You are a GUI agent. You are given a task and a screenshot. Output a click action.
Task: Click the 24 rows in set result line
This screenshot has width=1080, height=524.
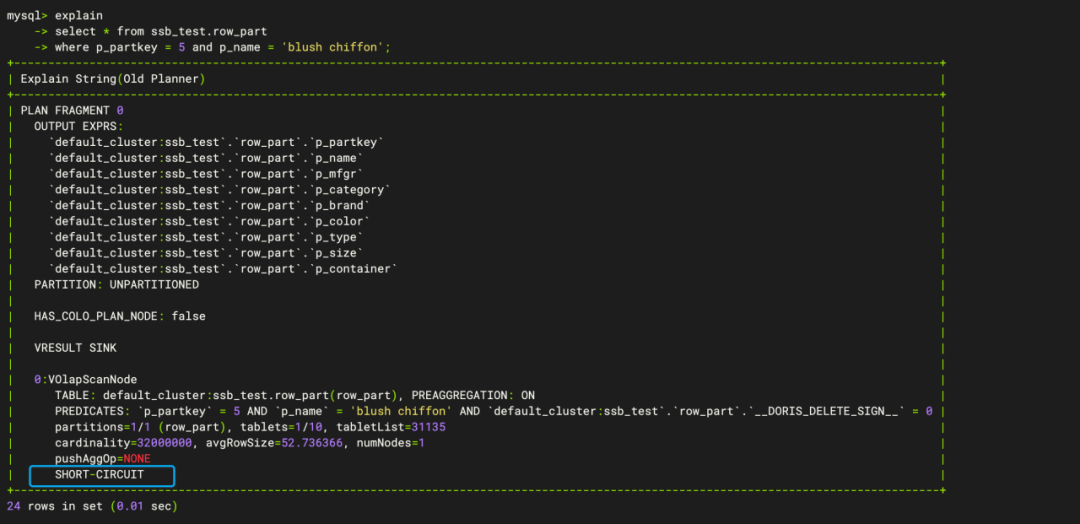pos(92,507)
